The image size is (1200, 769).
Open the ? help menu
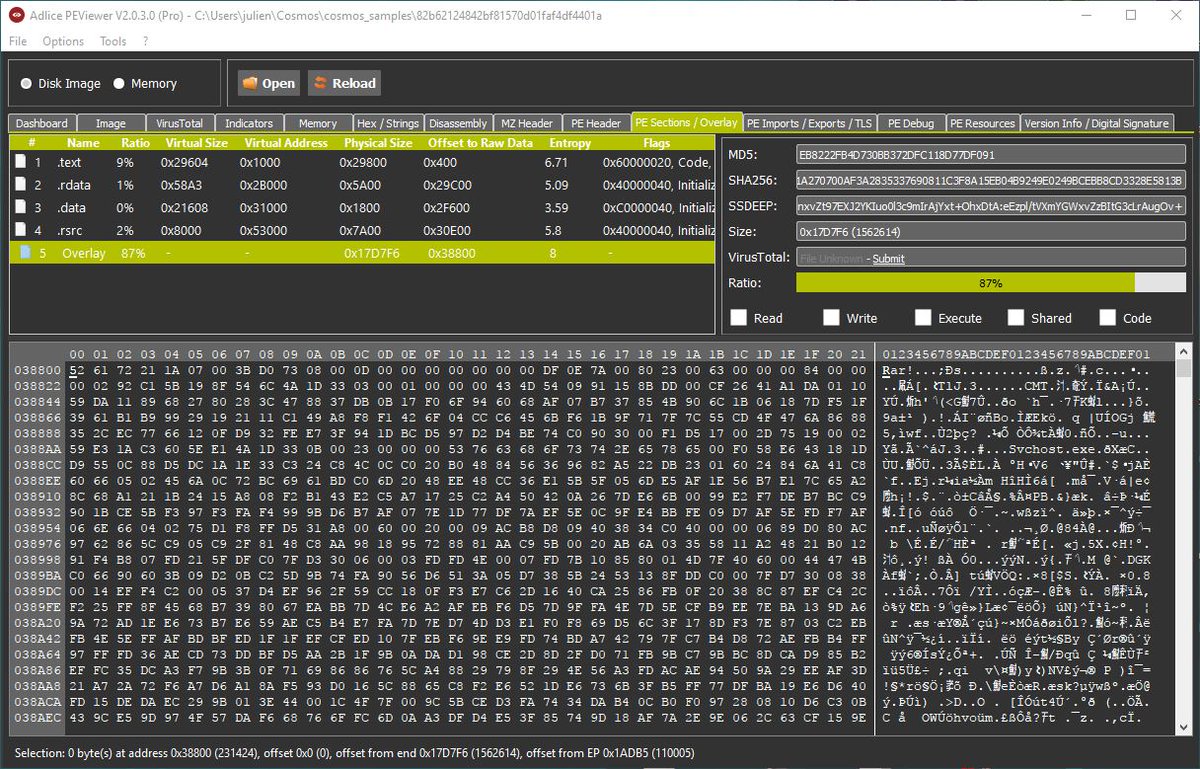click(x=145, y=41)
